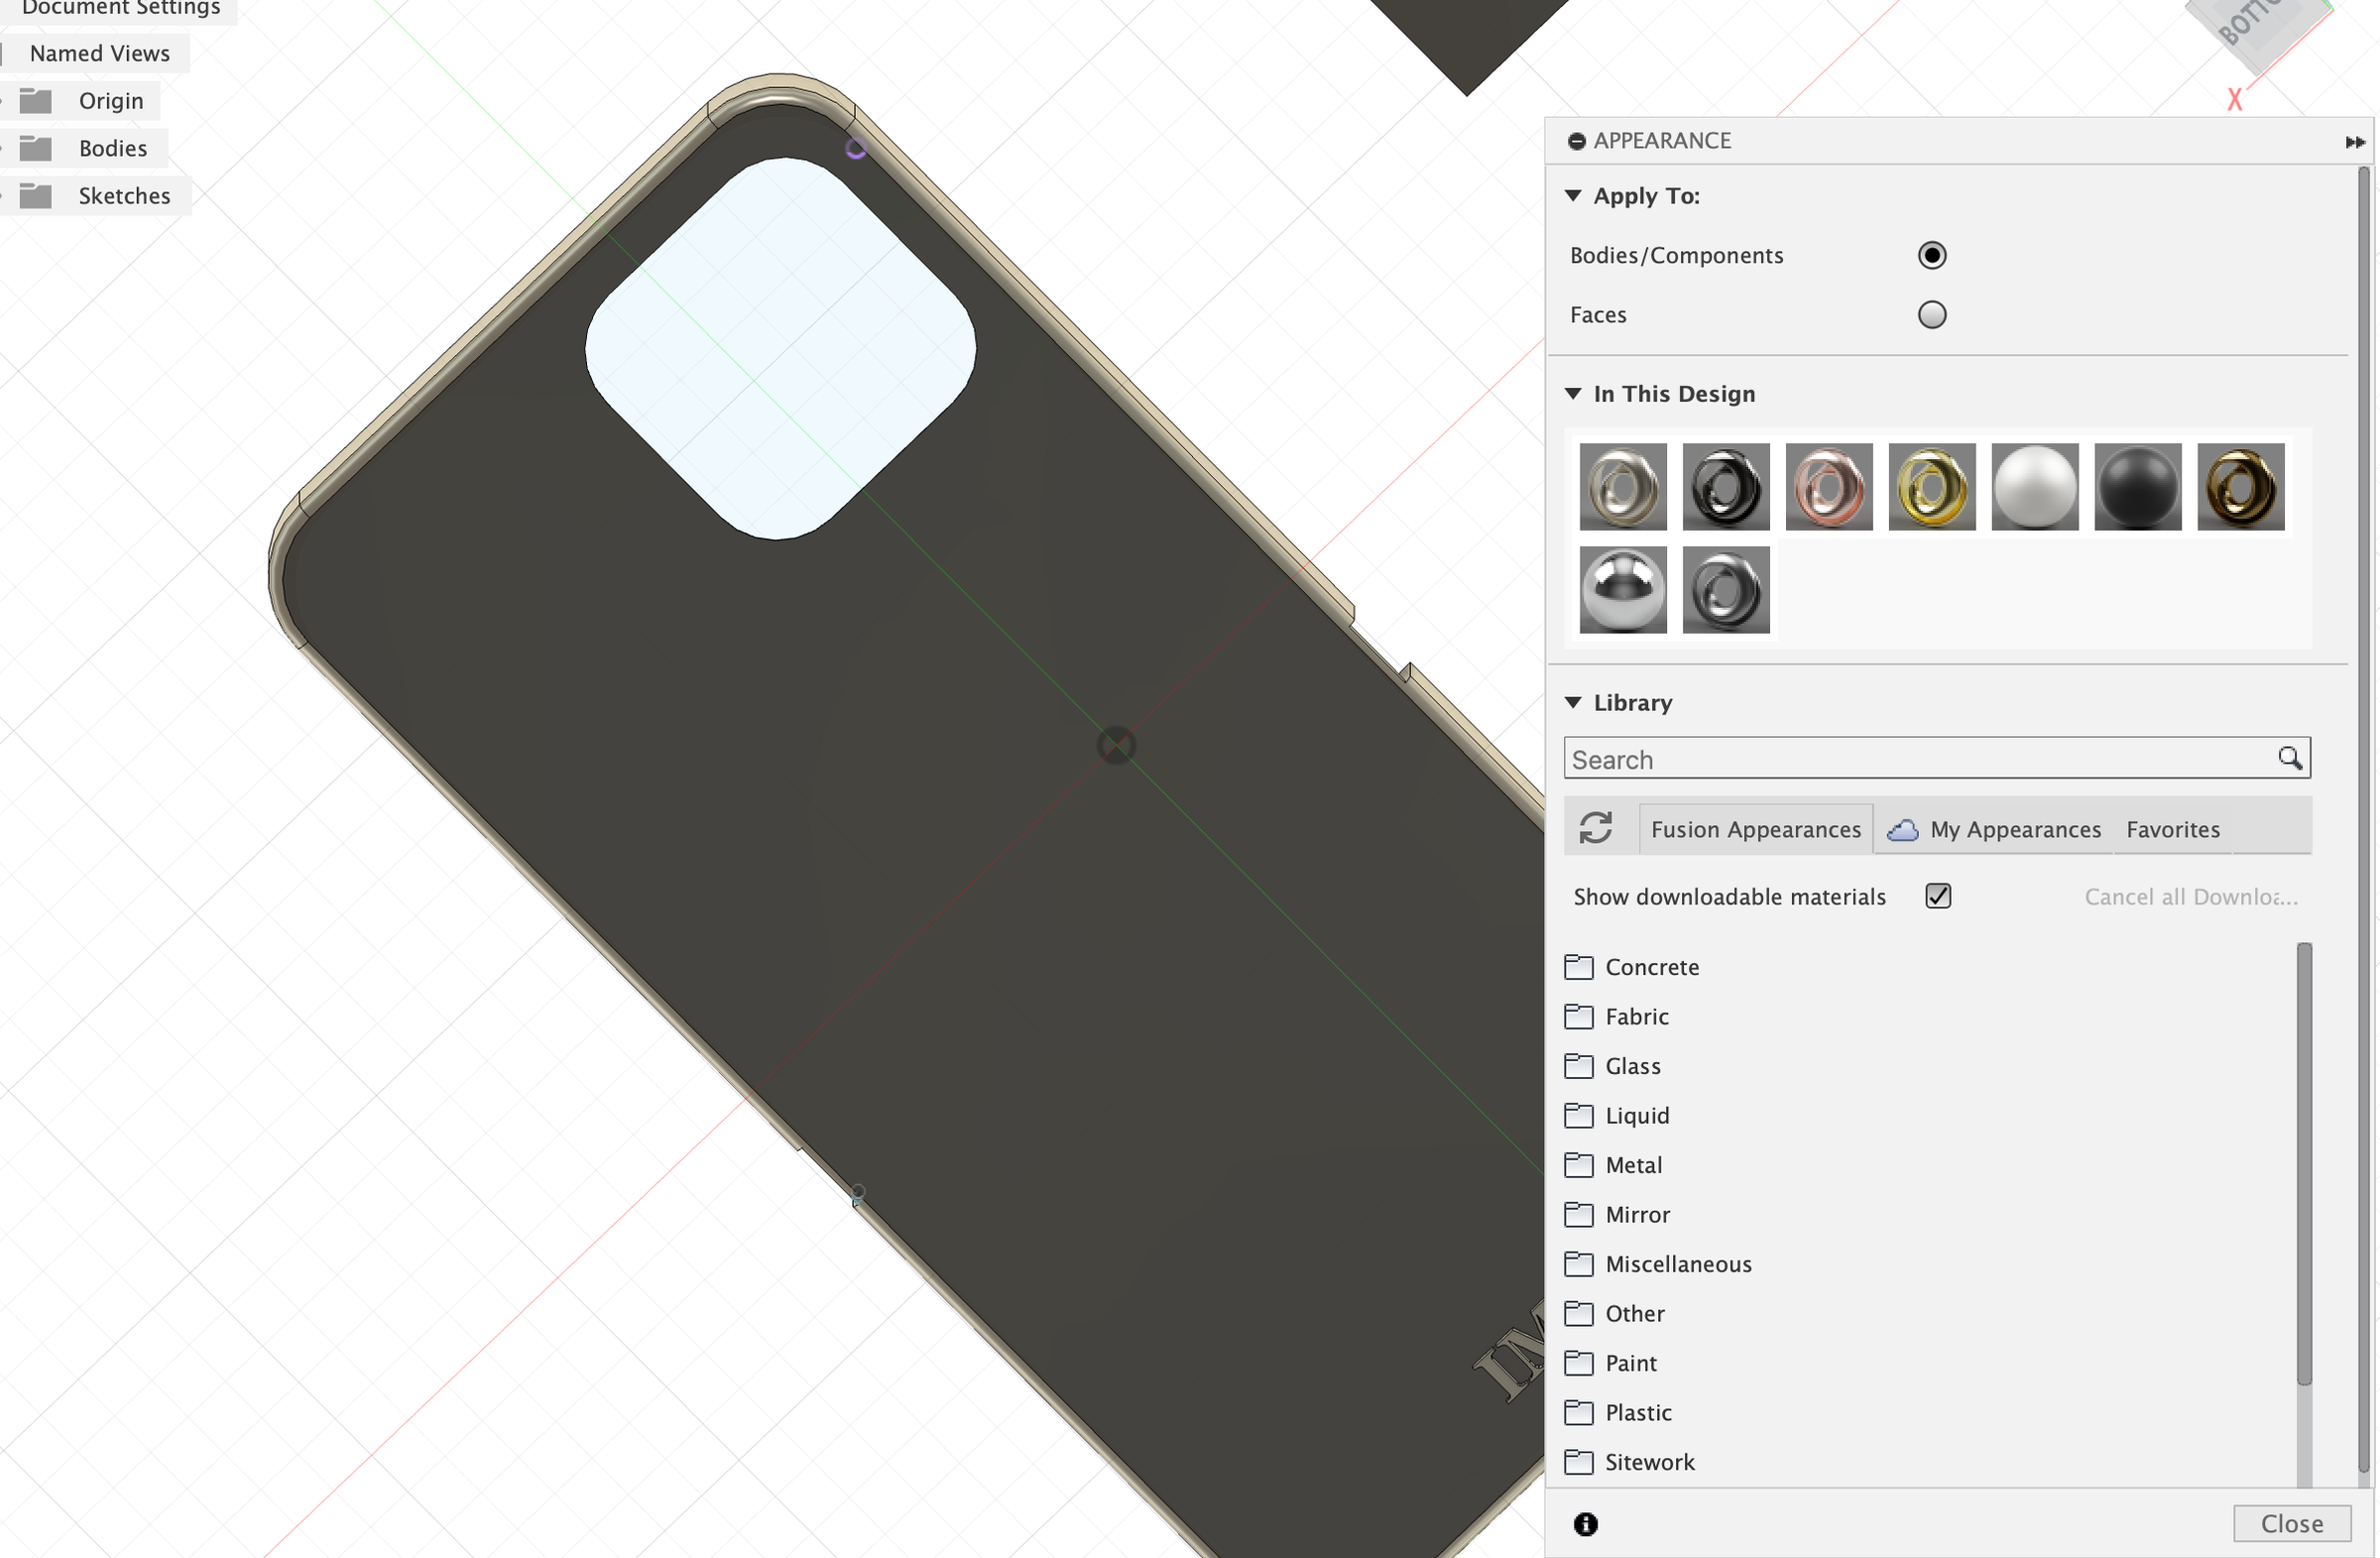Select the rose gold material swatch

[1828, 487]
